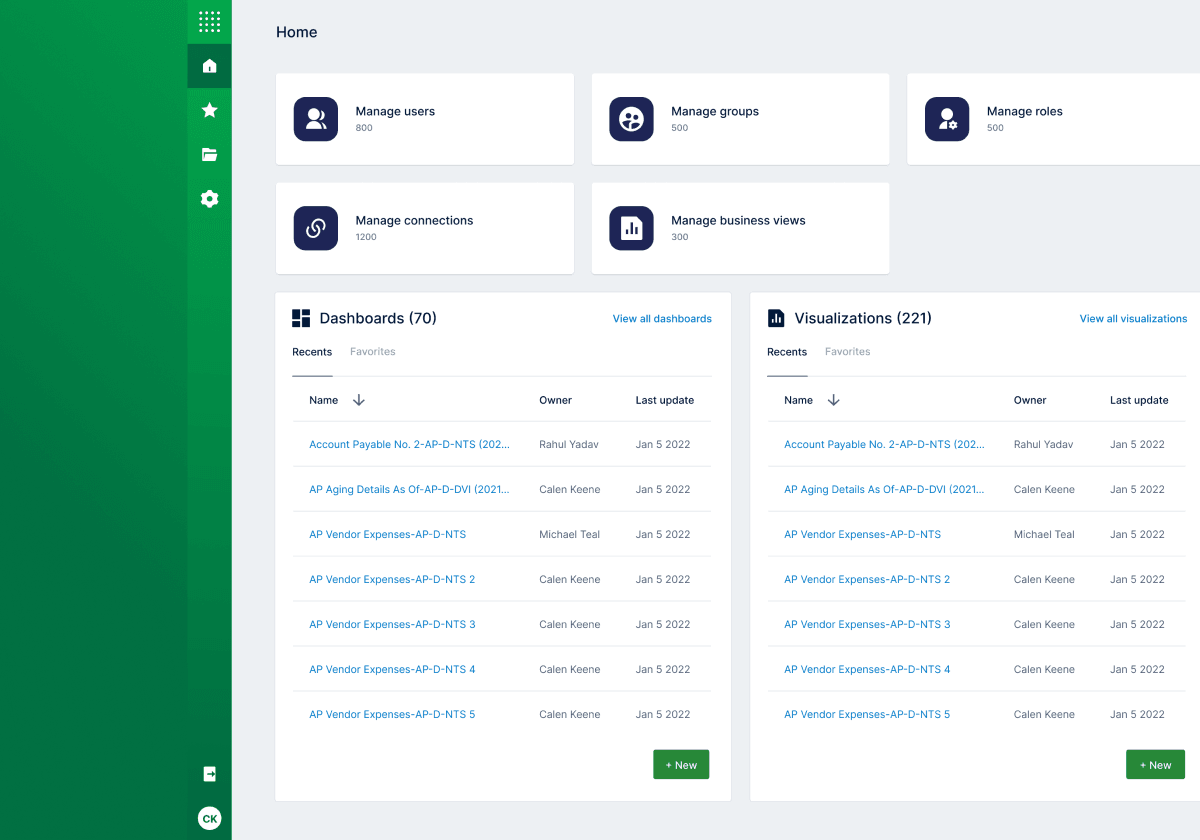Open the app launcher grid icon
The height and width of the screenshot is (840, 1200).
[209, 21]
